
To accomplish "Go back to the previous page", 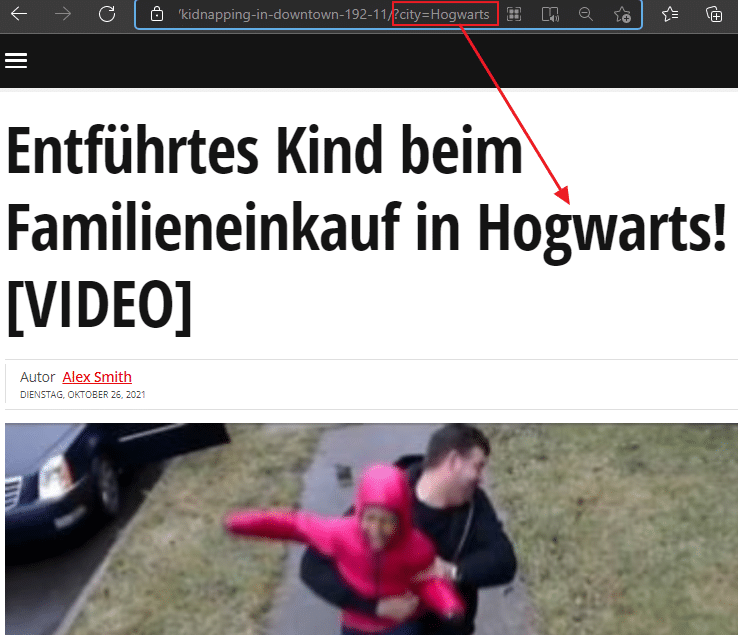I will pyautogui.click(x=19, y=14).
